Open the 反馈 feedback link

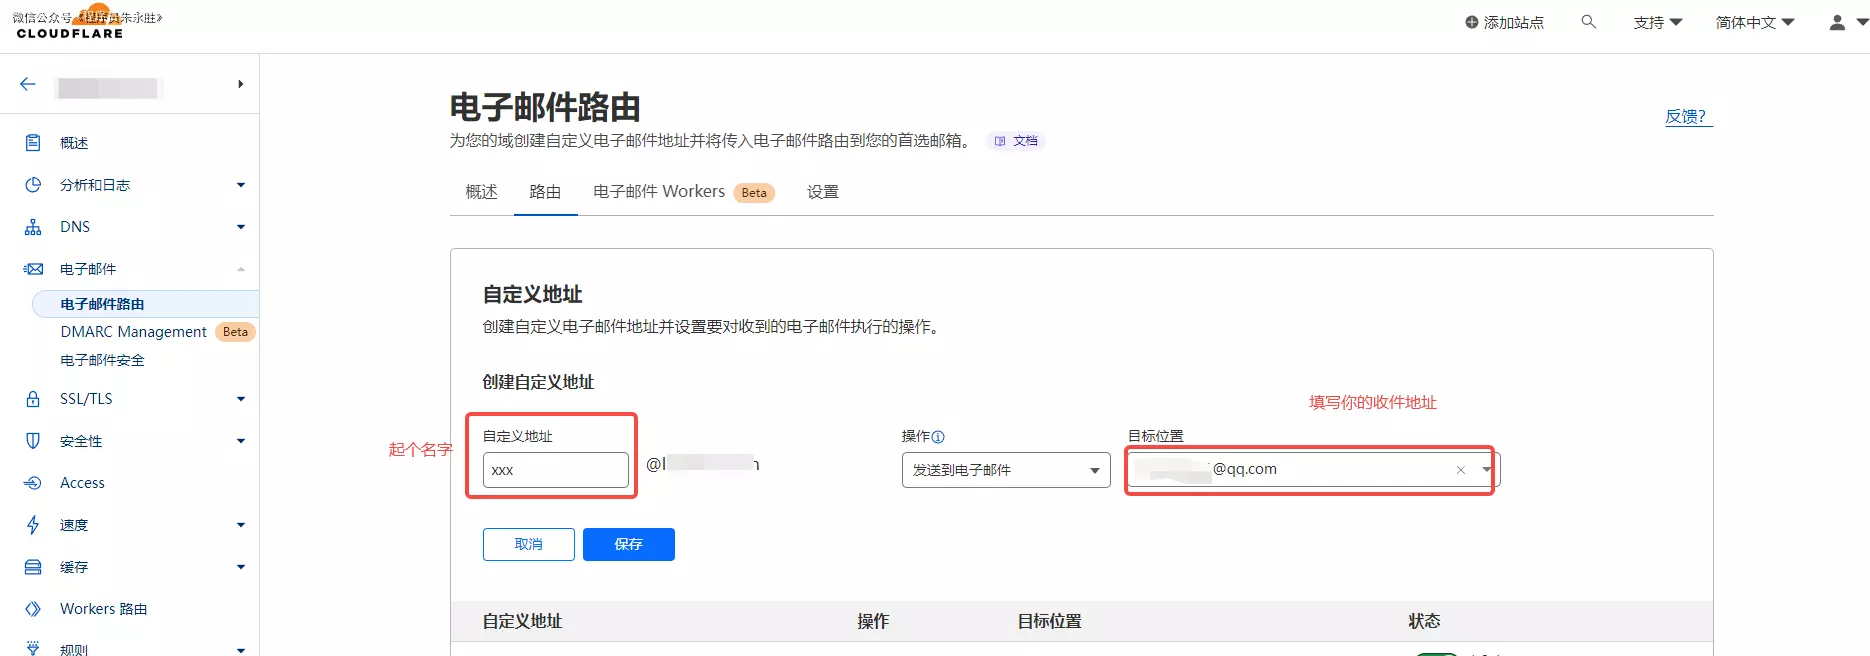tap(1686, 116)
